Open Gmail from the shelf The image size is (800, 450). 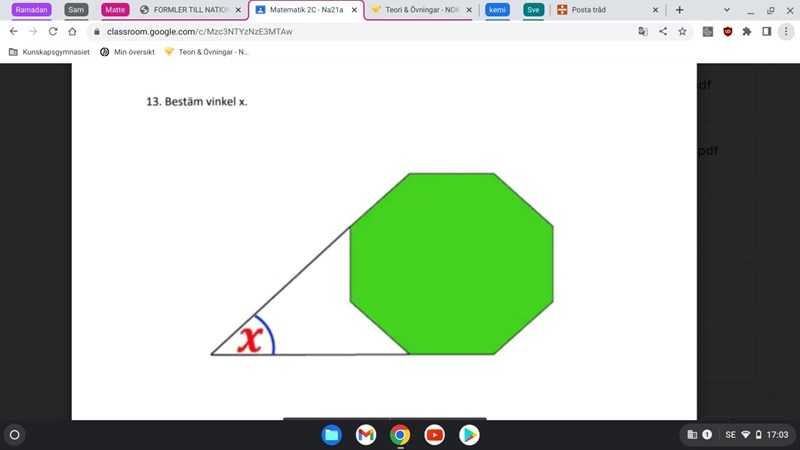tap(366, 435)
